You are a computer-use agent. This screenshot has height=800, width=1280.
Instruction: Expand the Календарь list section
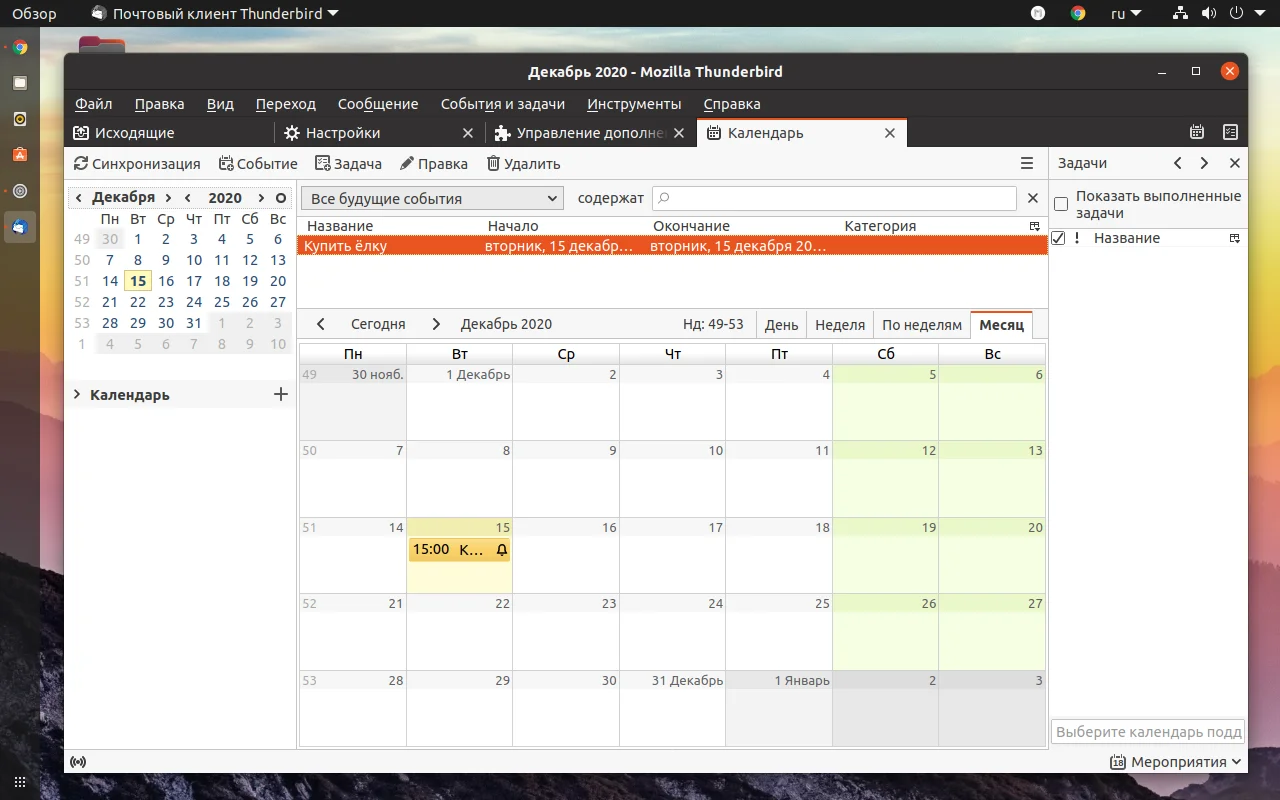click(x=77, y=395)
